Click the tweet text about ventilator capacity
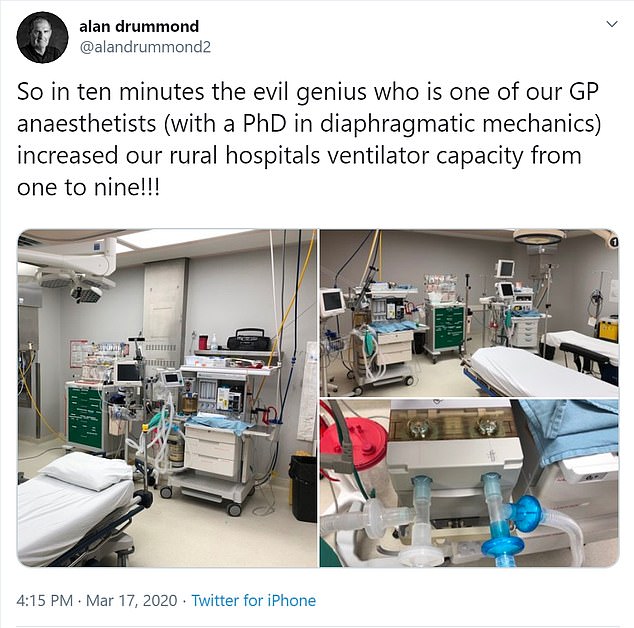The height and width of the screenshot is (628, 634). (x=308, y=140)
